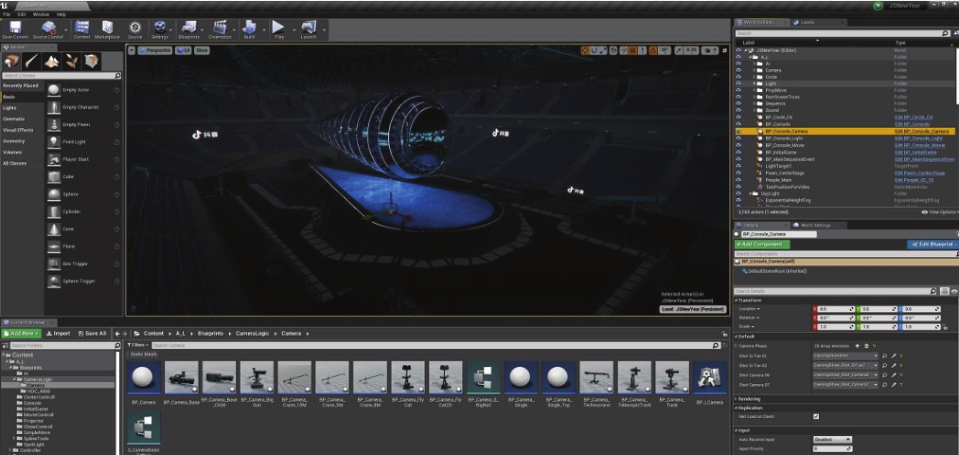Open the Marketplace from the toolbar
Screen dimensions: 959x455
click(x=106, y=28)
